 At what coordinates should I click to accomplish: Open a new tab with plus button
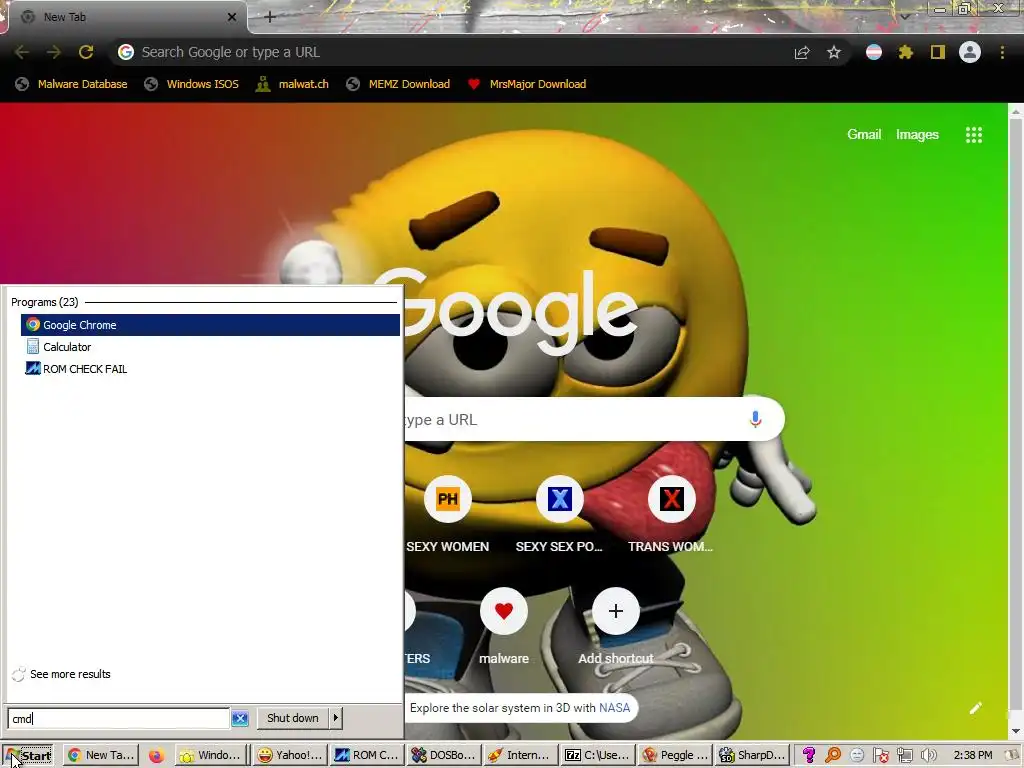tap(270, 17)
